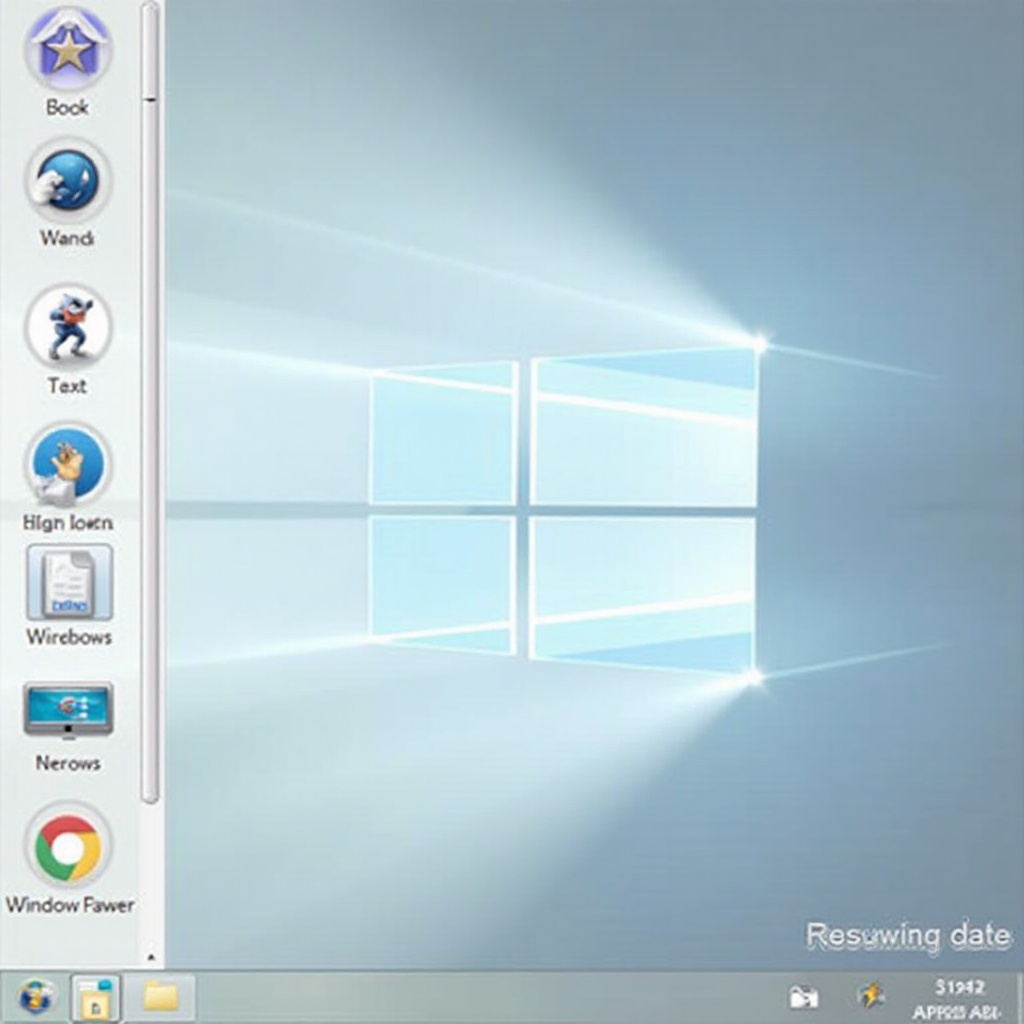Click the 'Nerows' label
The width and height of the screenshot is (1024, 1024).
coord(68,763)
